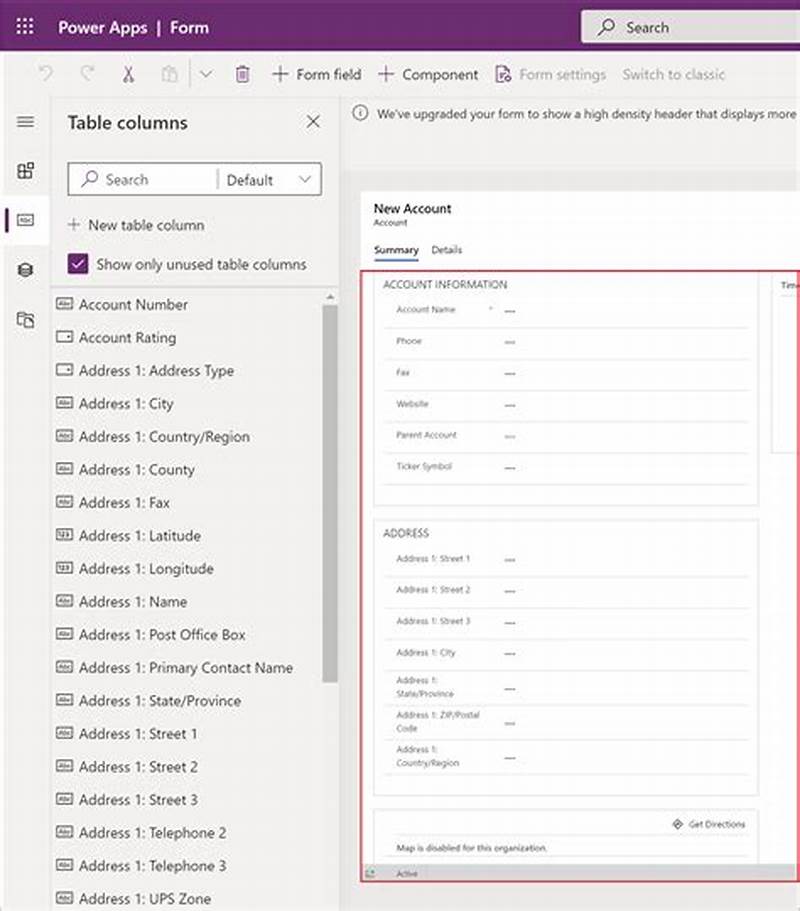The height and width of the screenshot is (911, 800).
Task: Select the Summary tab
Action: [x=396, y=250]
